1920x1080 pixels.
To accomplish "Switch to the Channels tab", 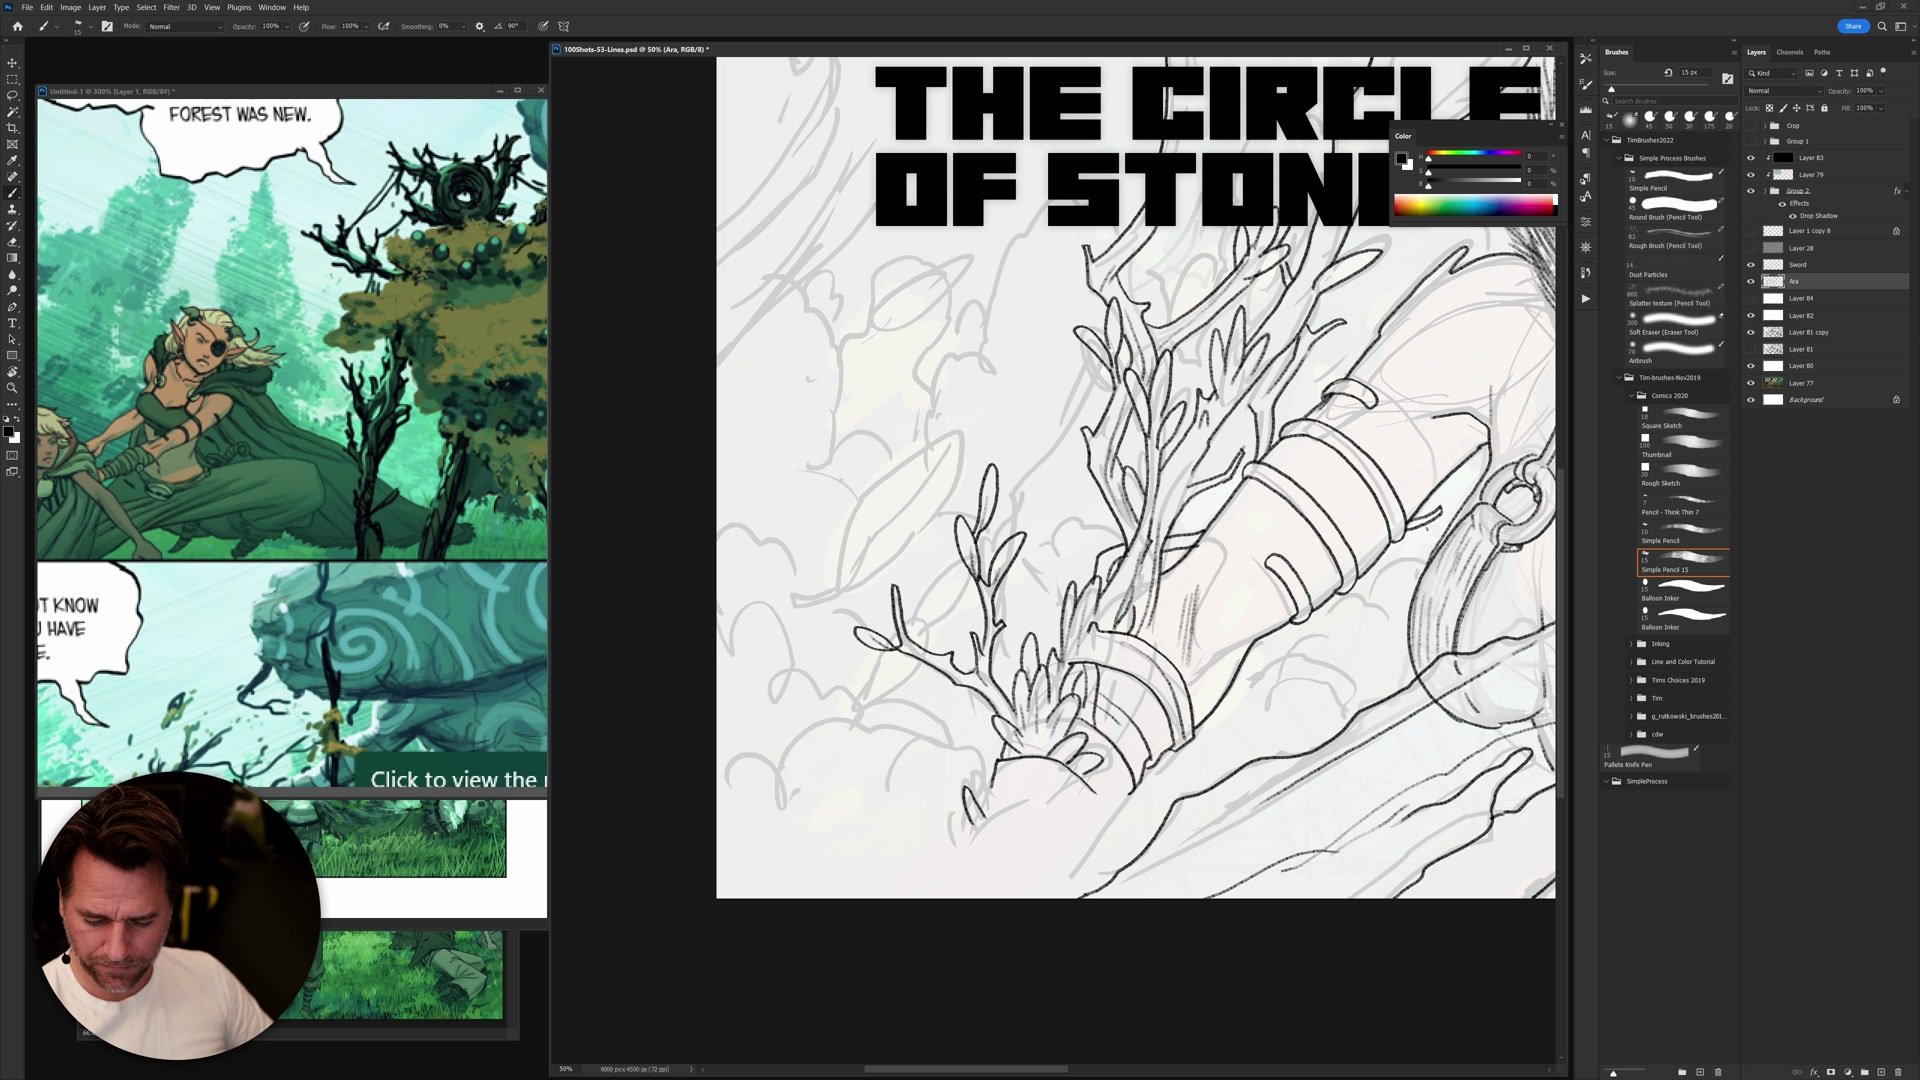I will [x=1789, y=52].
